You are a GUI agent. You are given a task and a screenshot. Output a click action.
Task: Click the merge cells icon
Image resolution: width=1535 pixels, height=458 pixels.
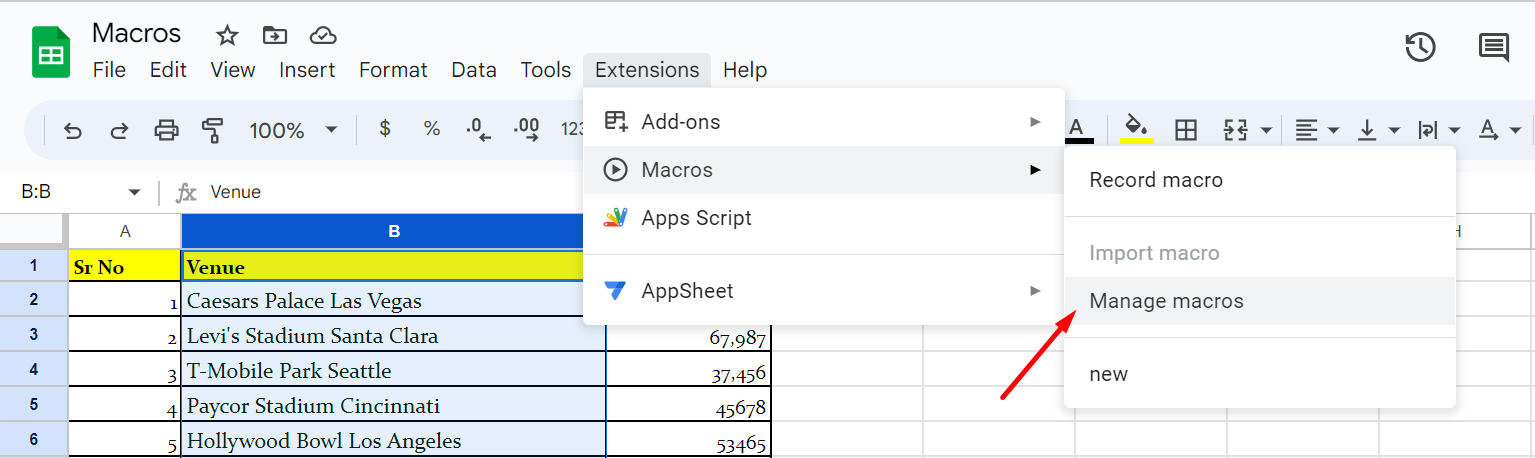1236,130
